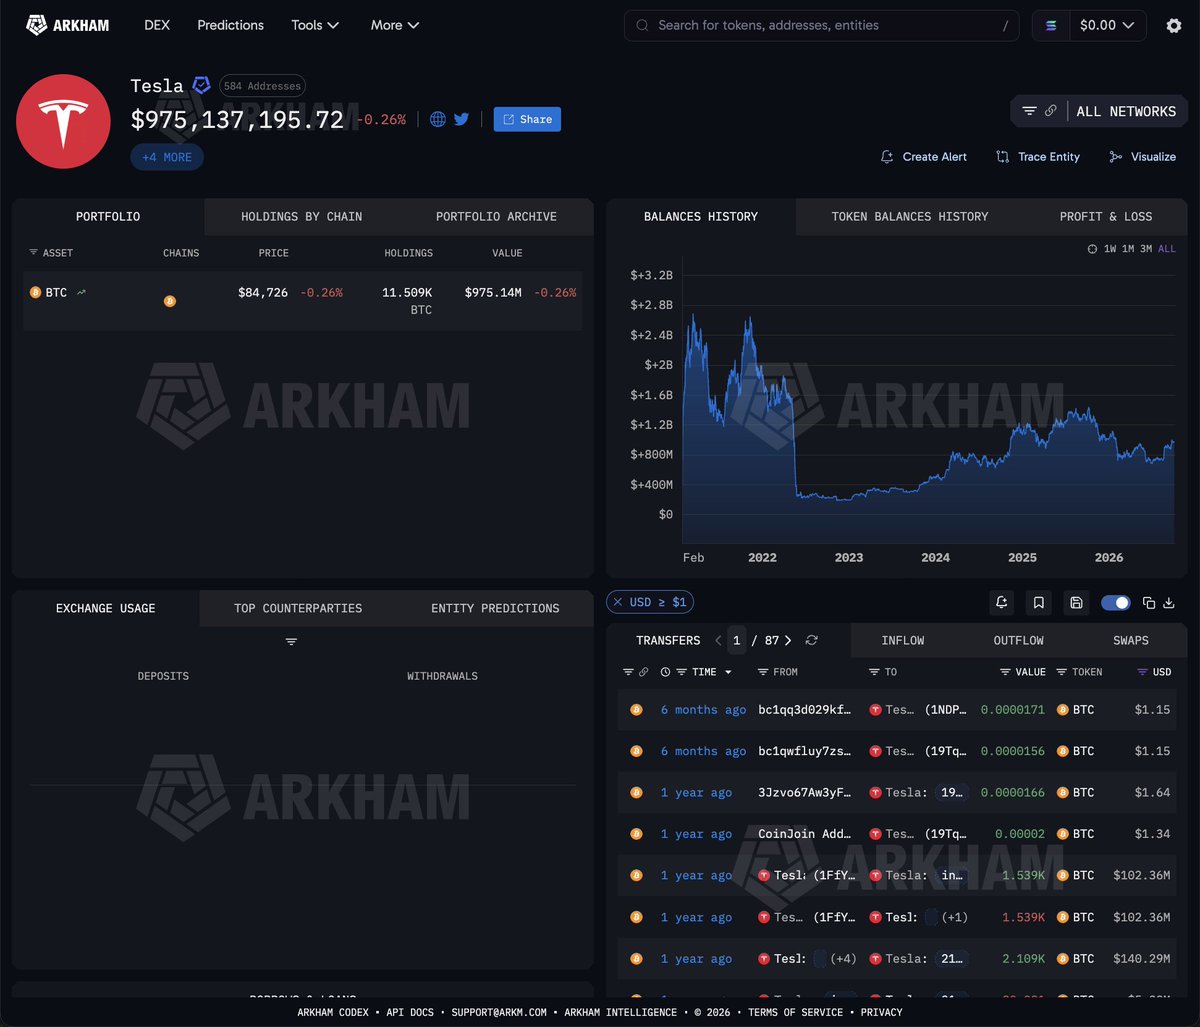Open the $0.00 balance dropdown

pos(1107,26)
